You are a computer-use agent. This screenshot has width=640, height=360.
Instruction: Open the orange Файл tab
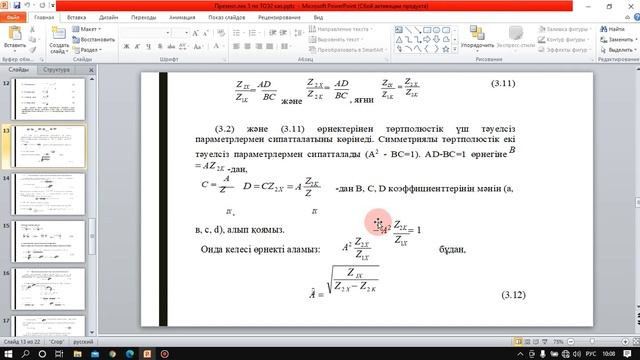coord(13,18)
